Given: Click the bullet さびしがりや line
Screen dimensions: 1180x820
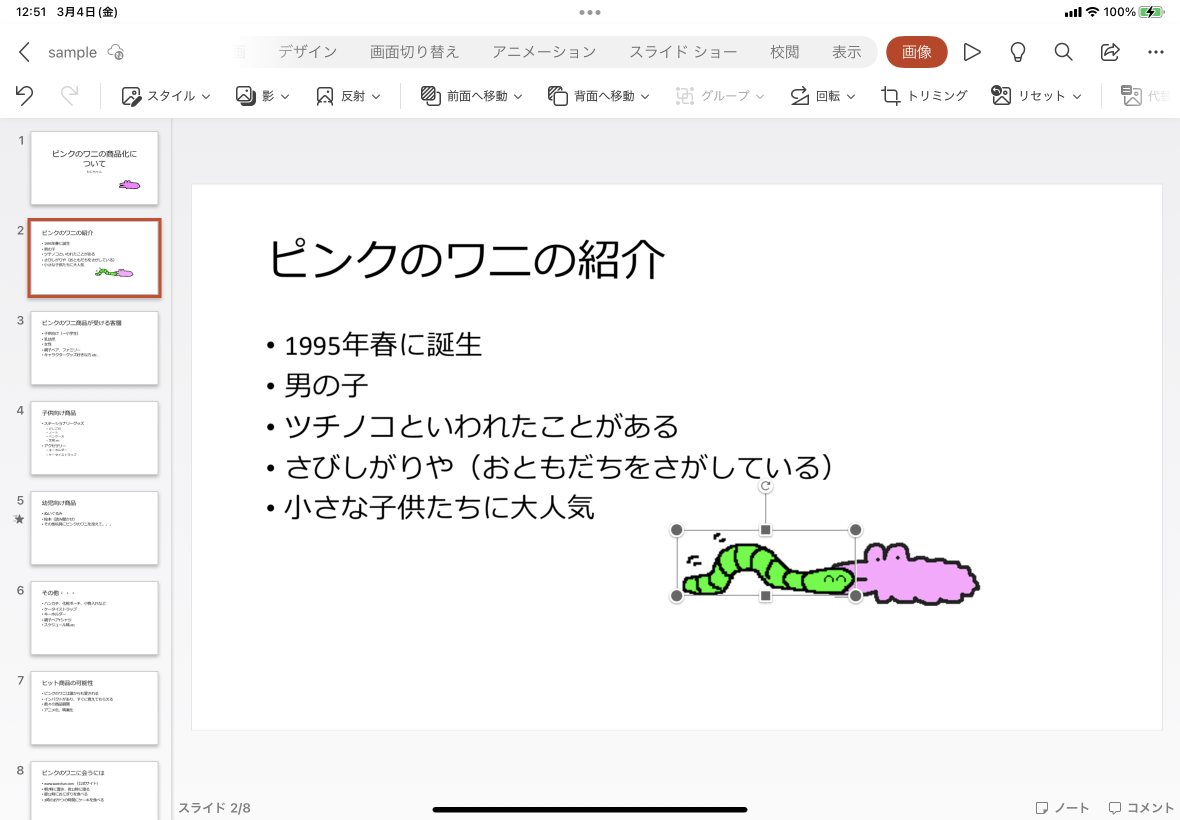Looking at the screenshot, I should [x=558, y=466].
